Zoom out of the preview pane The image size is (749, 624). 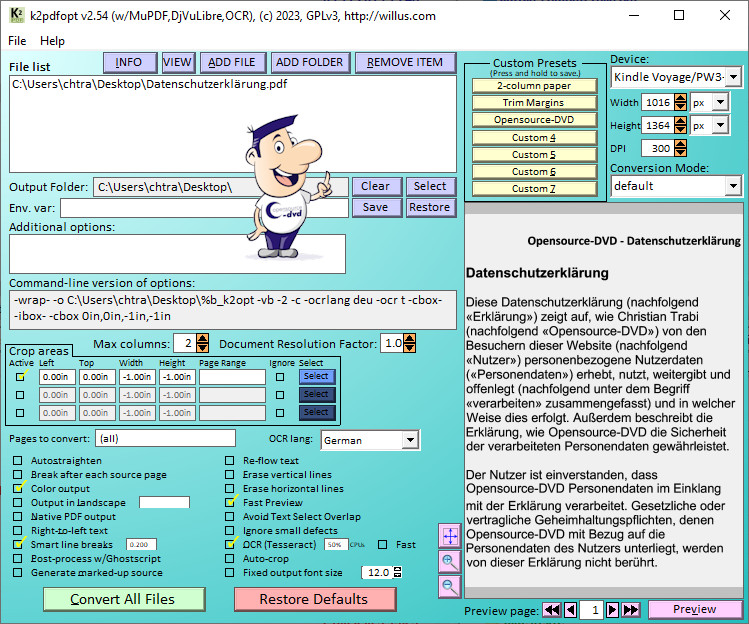coord(450,586)
